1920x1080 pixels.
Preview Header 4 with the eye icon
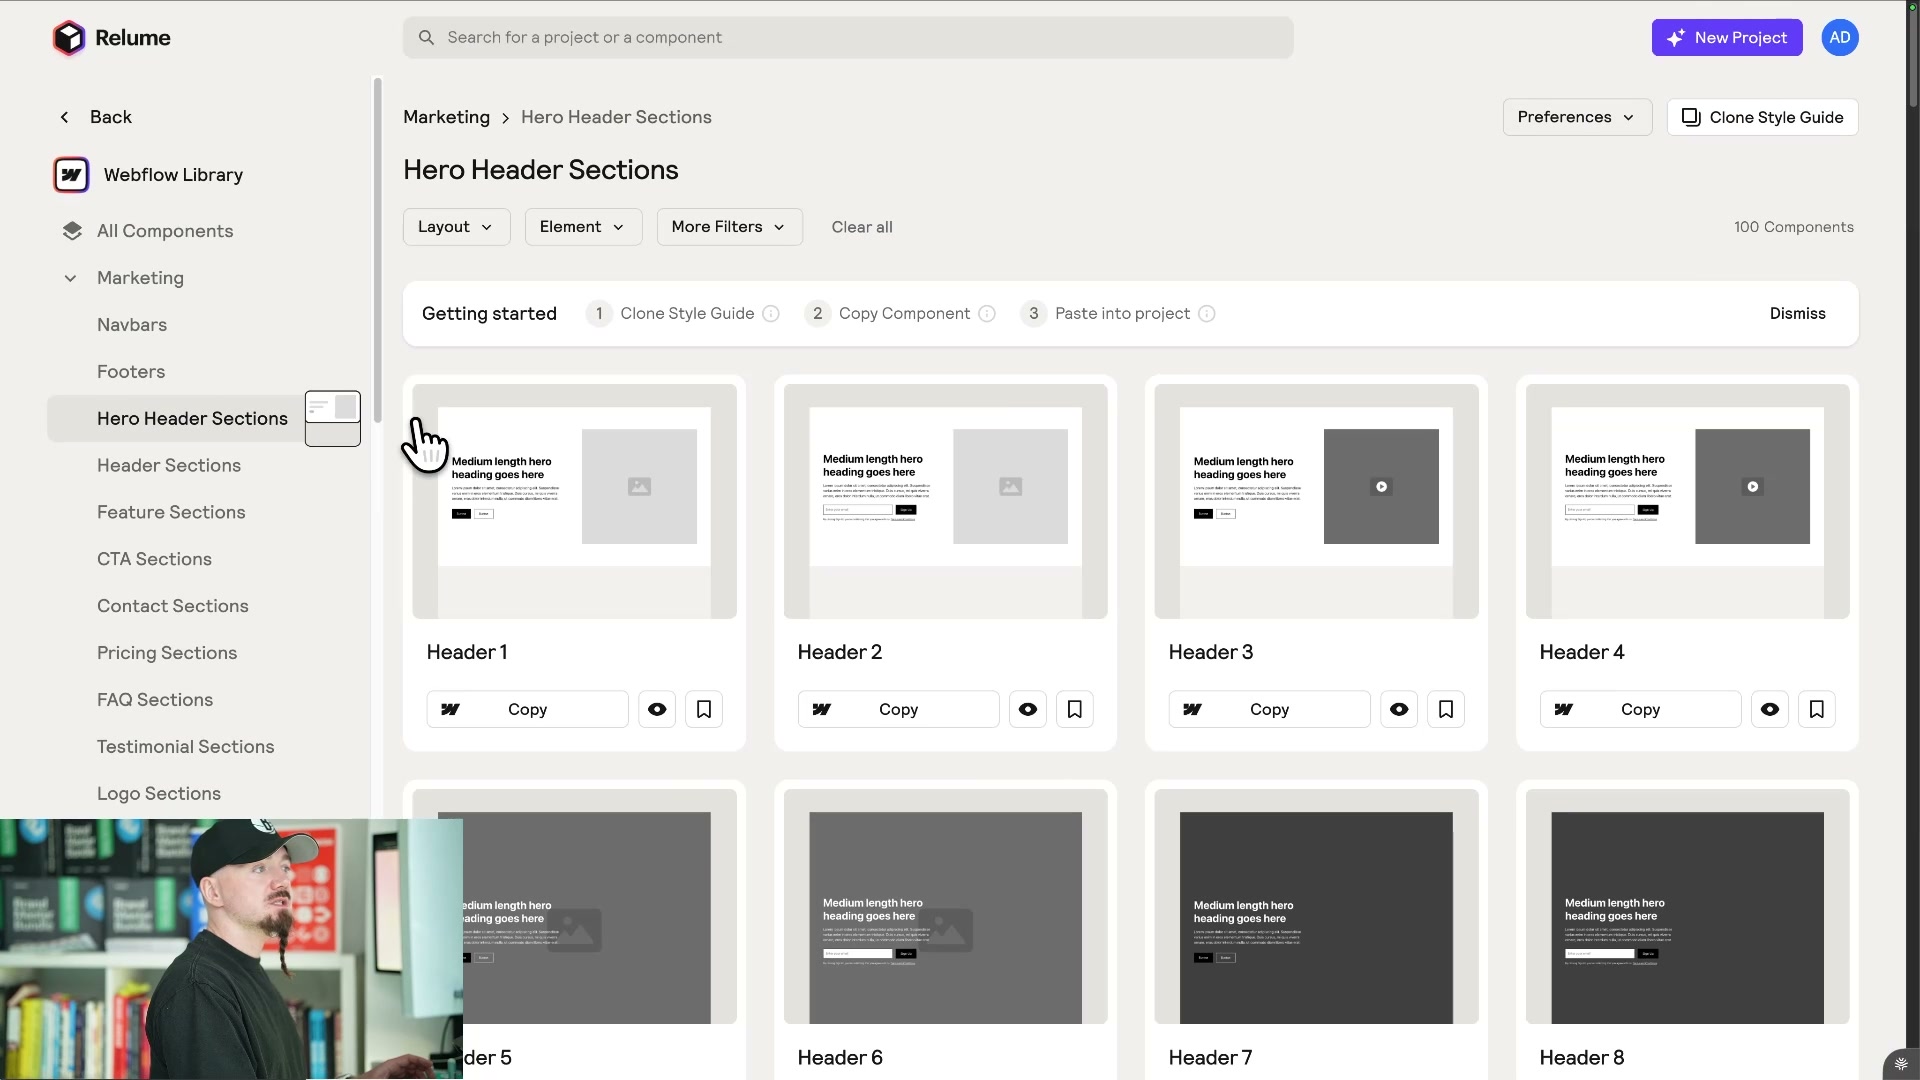[1770, 709]
